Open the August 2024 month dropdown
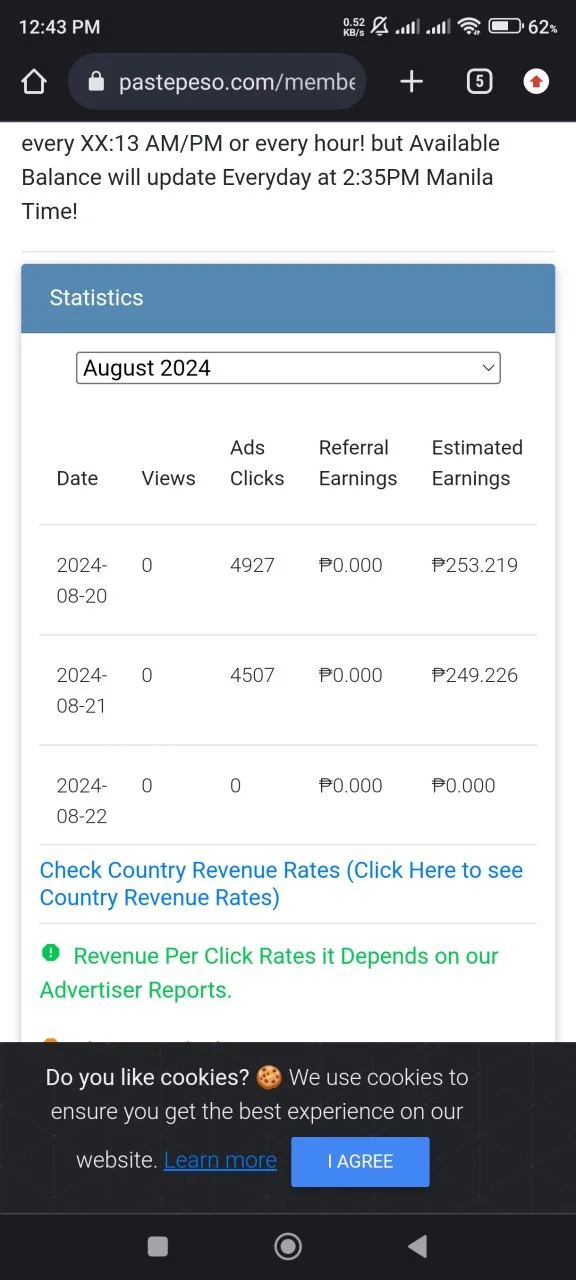This screenshot has height=1280, width=576. 288,368
